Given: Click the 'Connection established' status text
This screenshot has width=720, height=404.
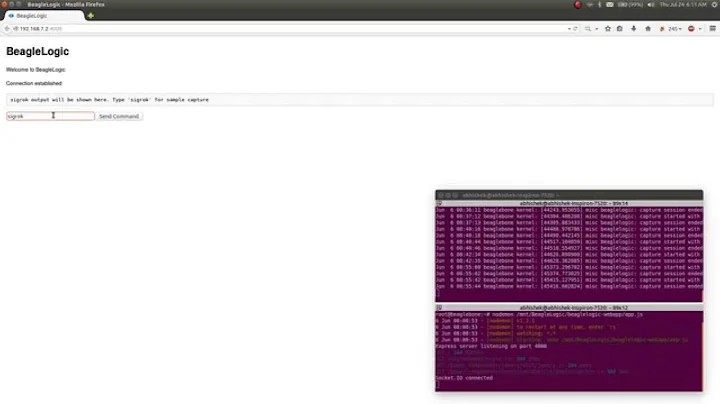Looking at the screenshot, I should coord(34,84).
